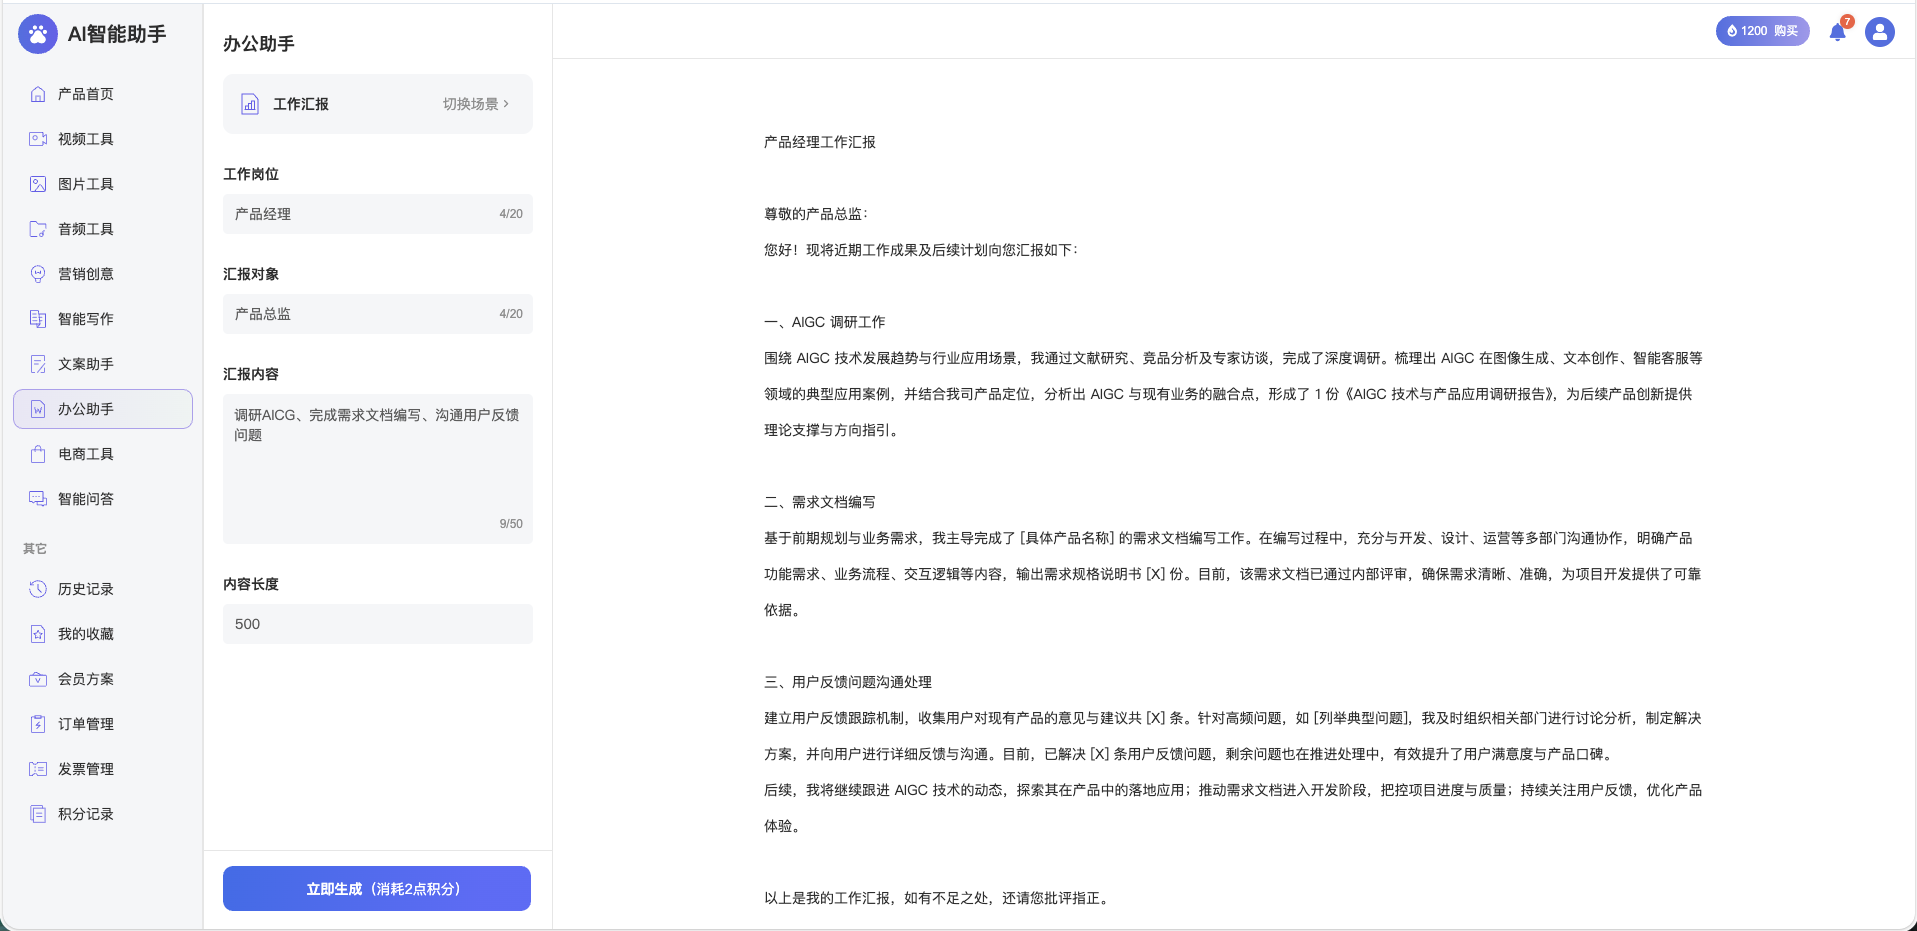This screenshot has height=931, width=1917.
Task: Click the 历史记录 clock icon
Action: pos(38,589)
